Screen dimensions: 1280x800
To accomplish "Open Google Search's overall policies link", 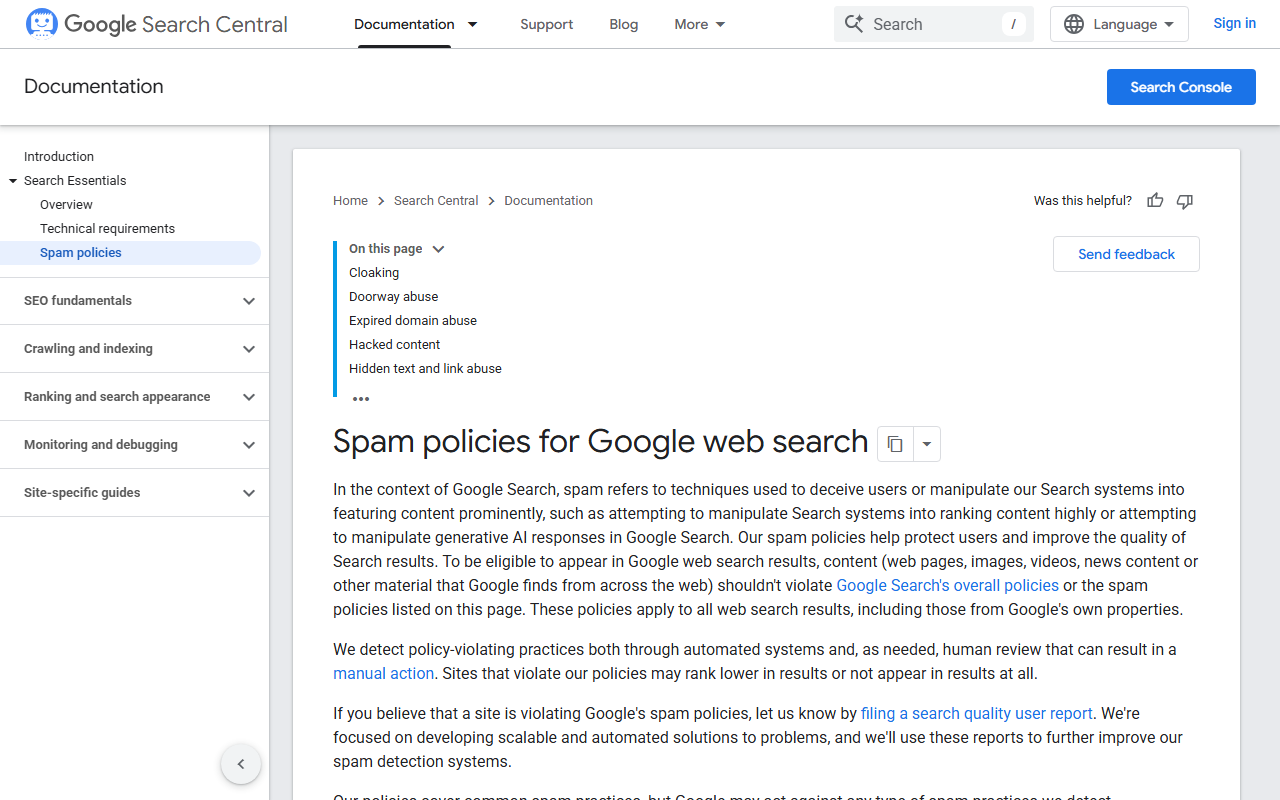I will point(947,586).
